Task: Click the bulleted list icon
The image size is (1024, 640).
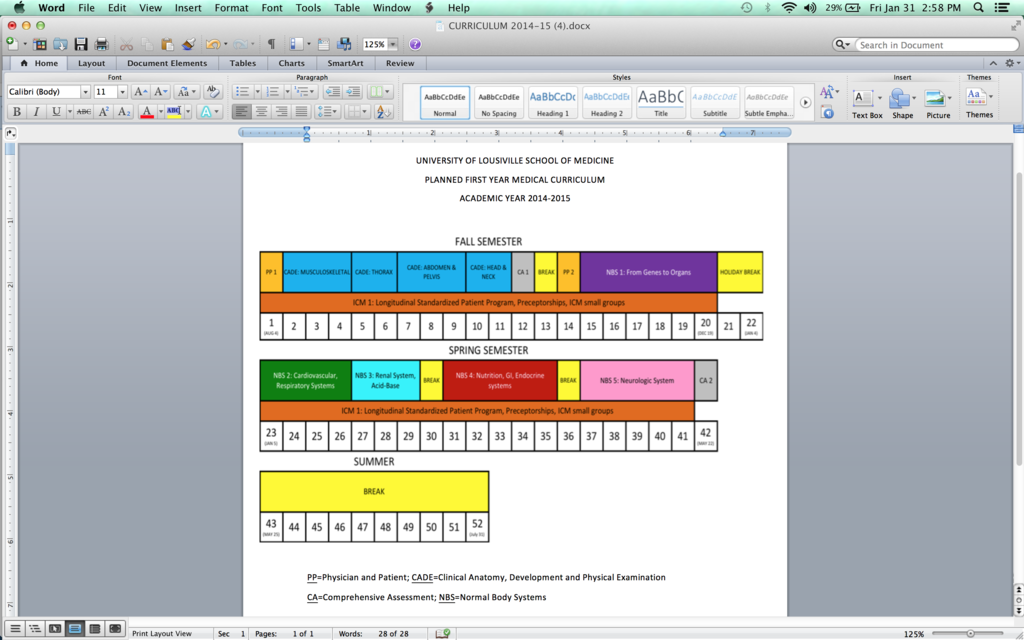Action: pyautogui.click(x=242, y=92)
